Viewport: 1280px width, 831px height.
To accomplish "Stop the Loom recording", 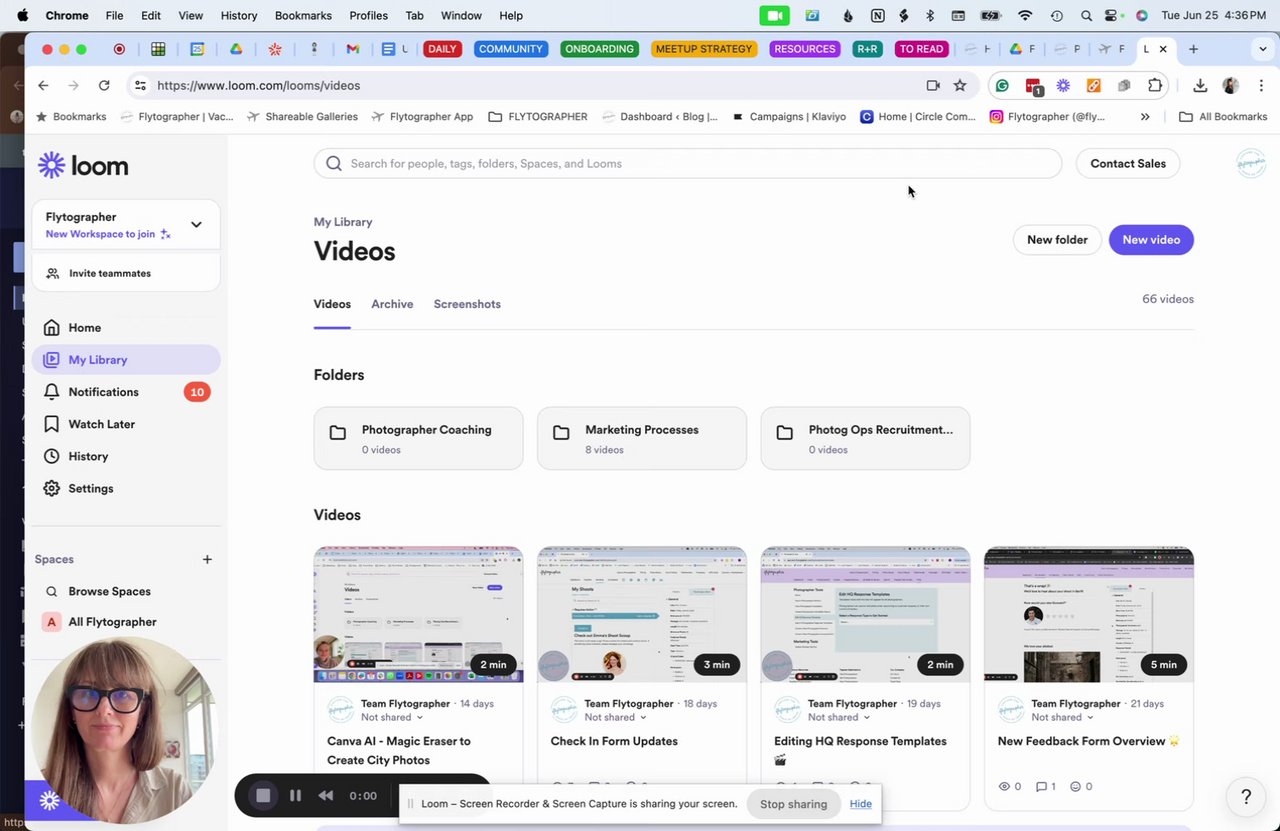I will (x=263, y=796).
